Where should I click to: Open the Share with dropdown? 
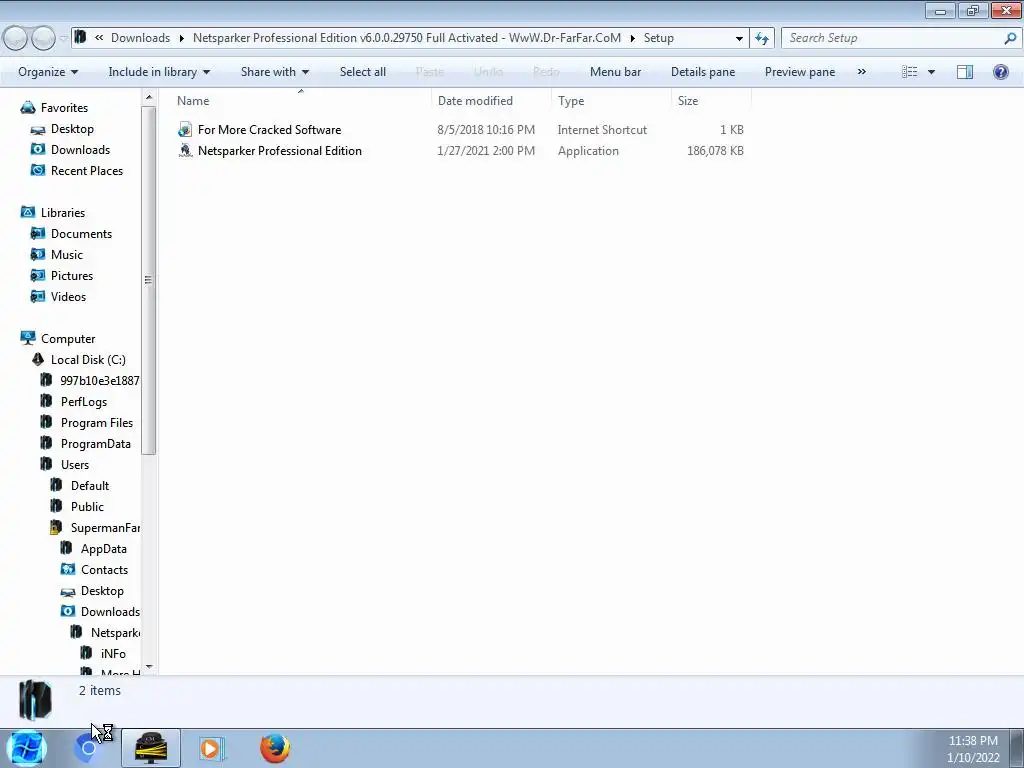(x=274, y=72)
